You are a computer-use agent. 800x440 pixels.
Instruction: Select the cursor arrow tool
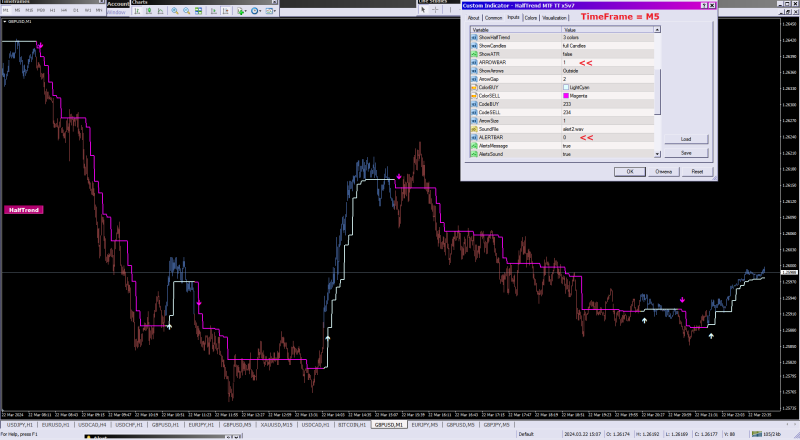click(x=423, y=9)
